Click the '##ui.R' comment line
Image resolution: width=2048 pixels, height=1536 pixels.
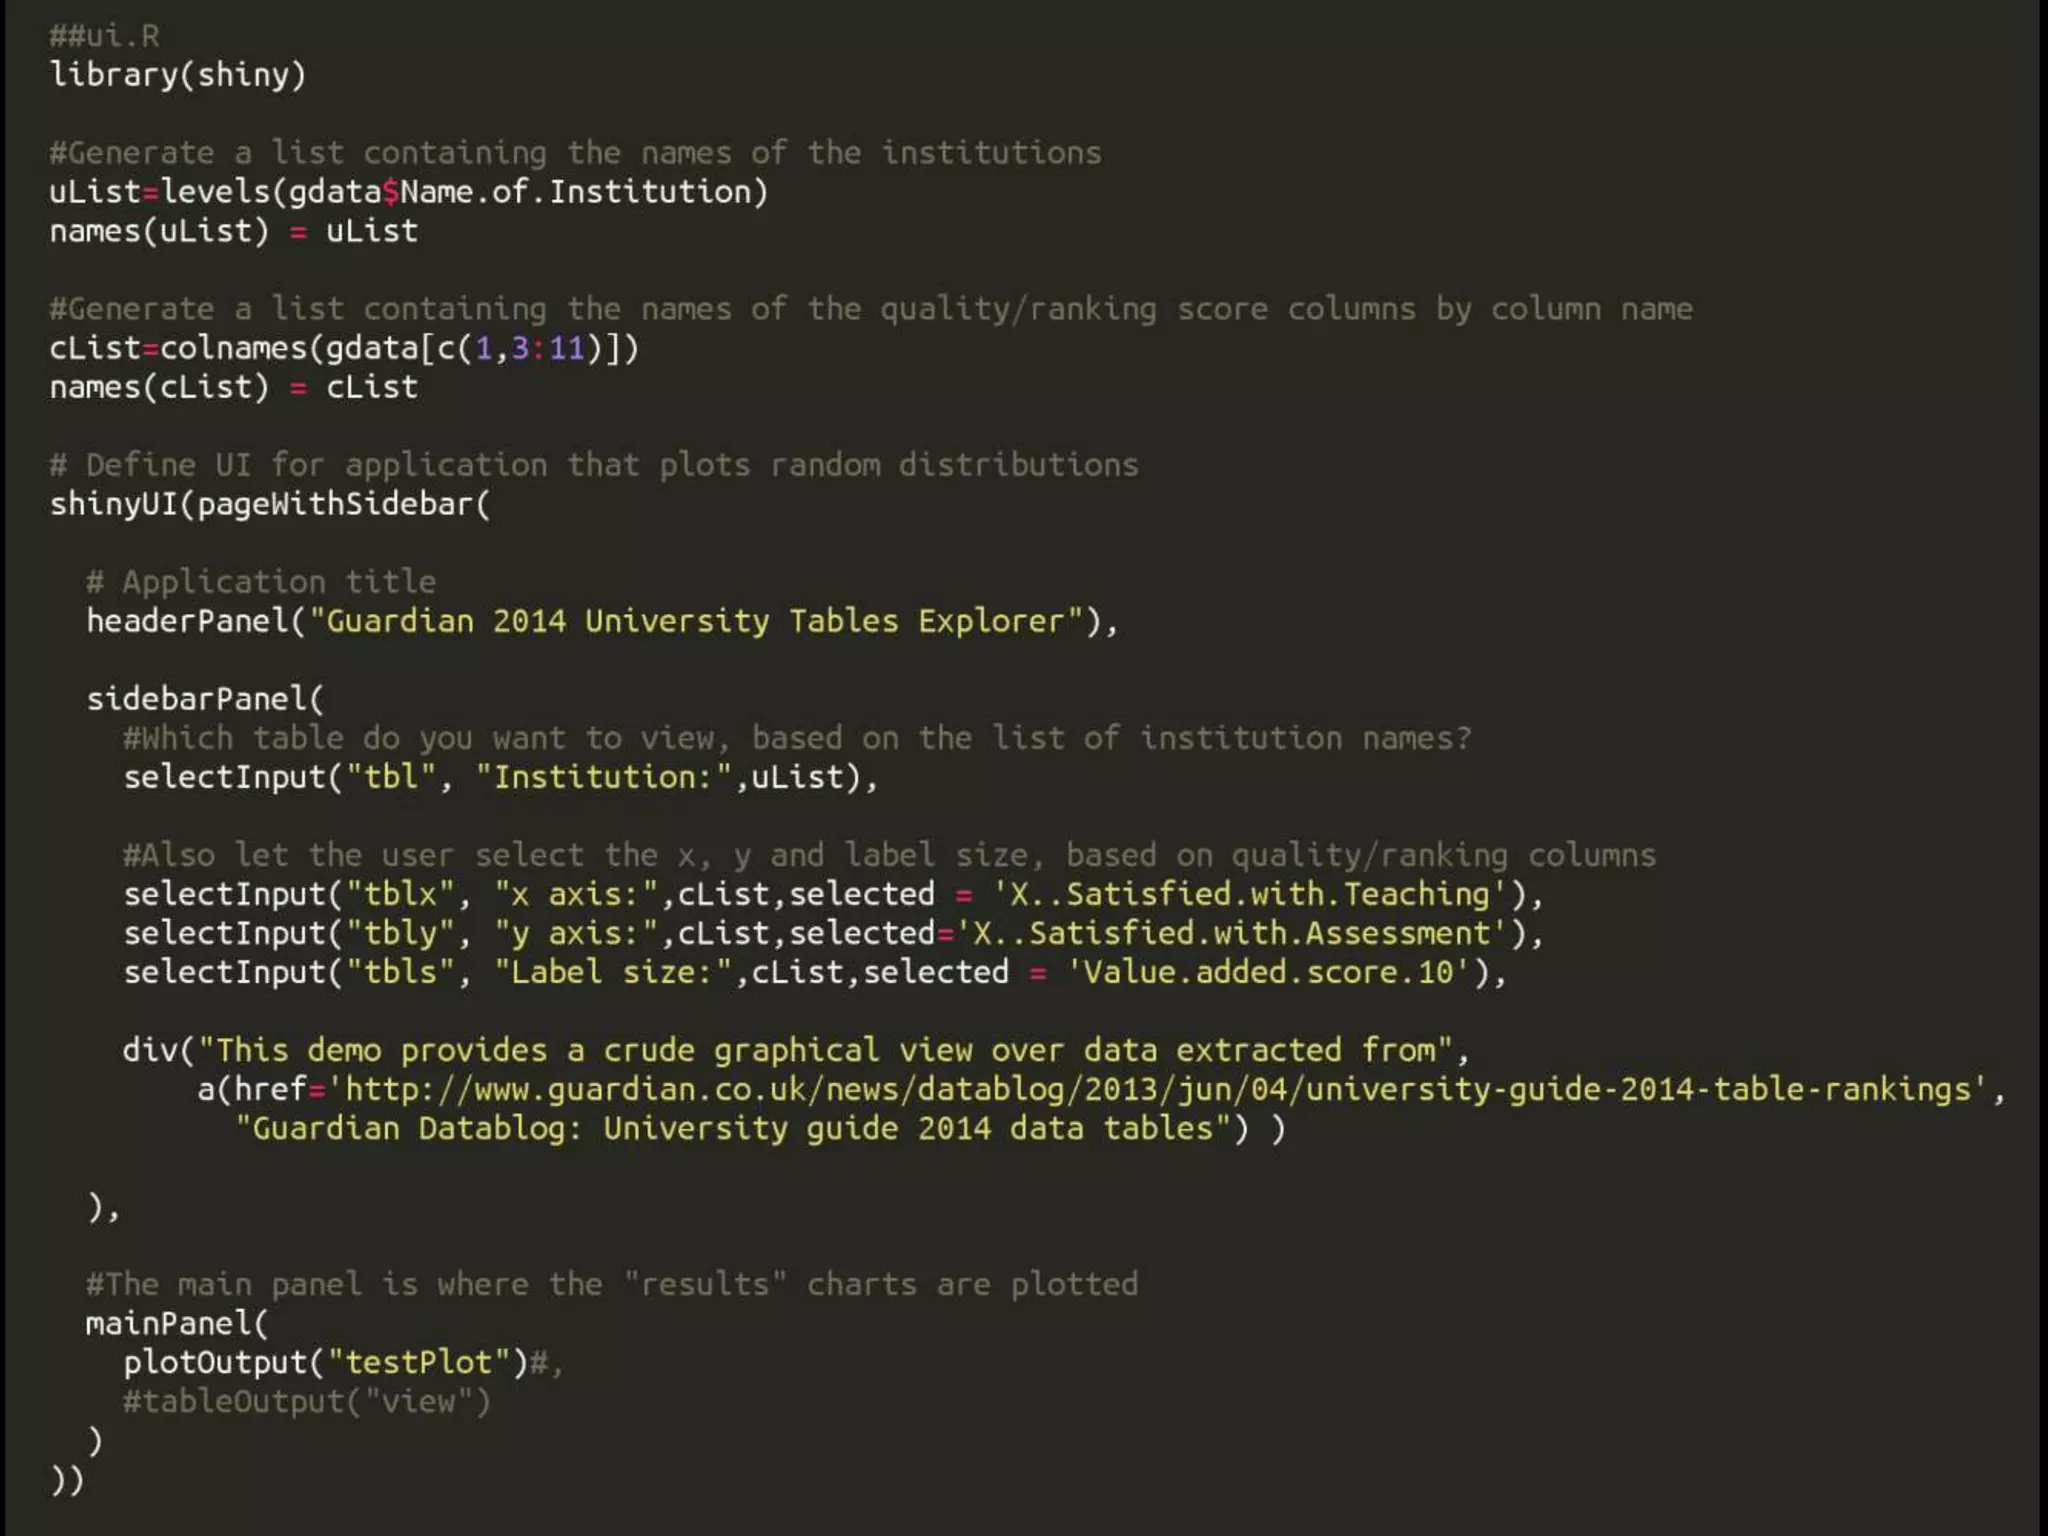coord(104,36)
